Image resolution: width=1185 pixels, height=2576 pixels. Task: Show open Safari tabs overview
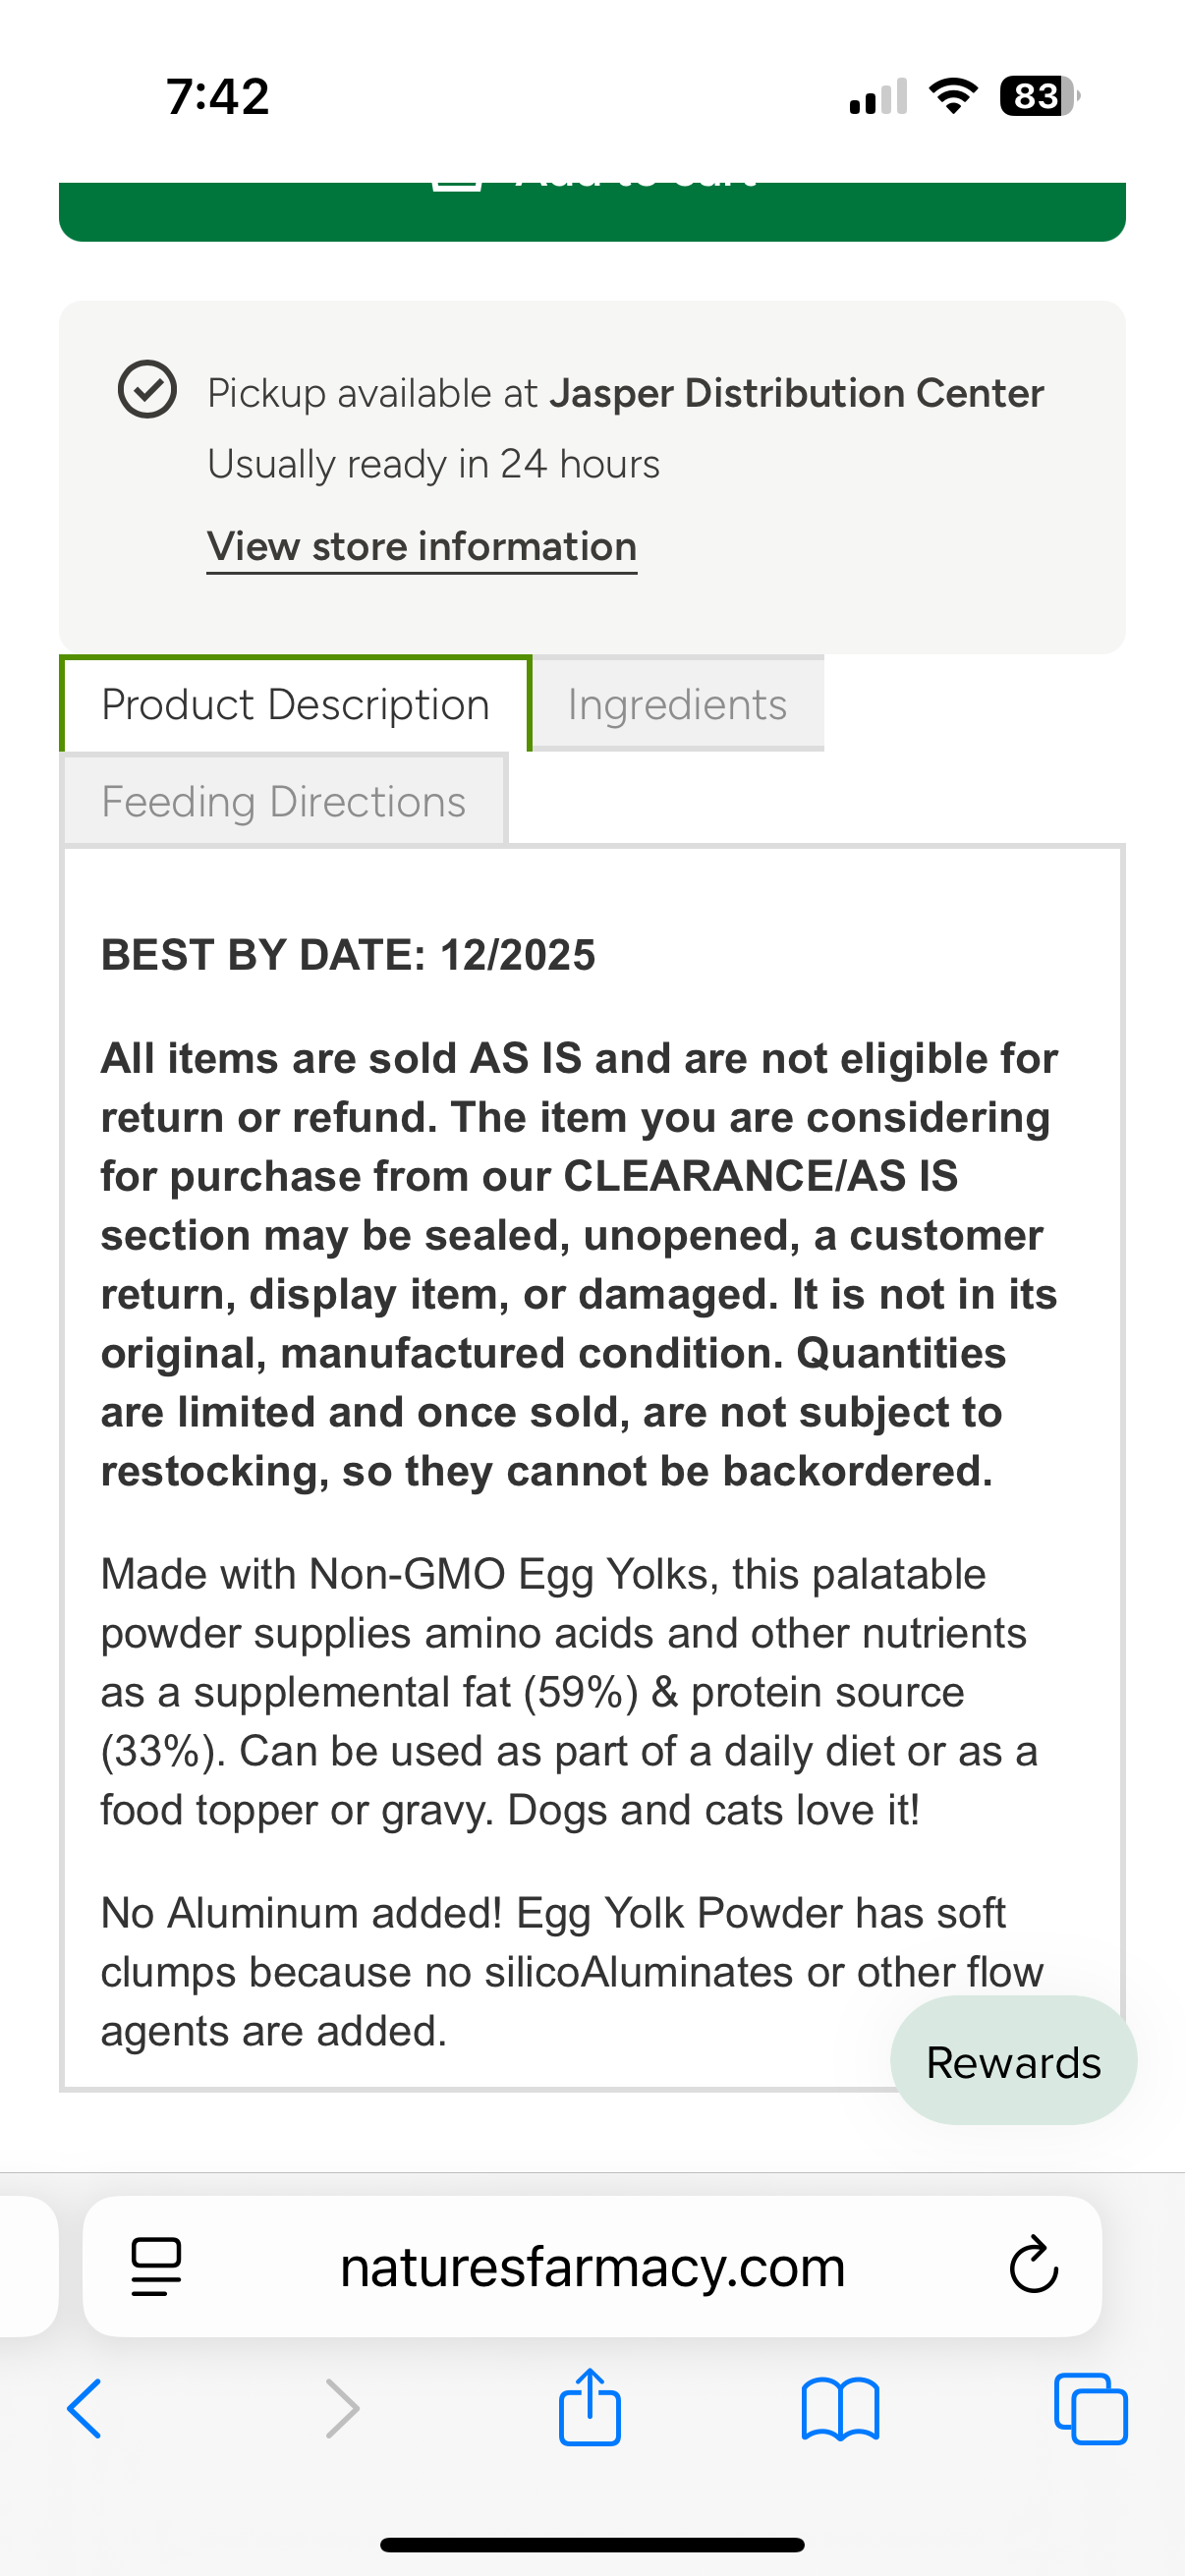[1090, 2409]
